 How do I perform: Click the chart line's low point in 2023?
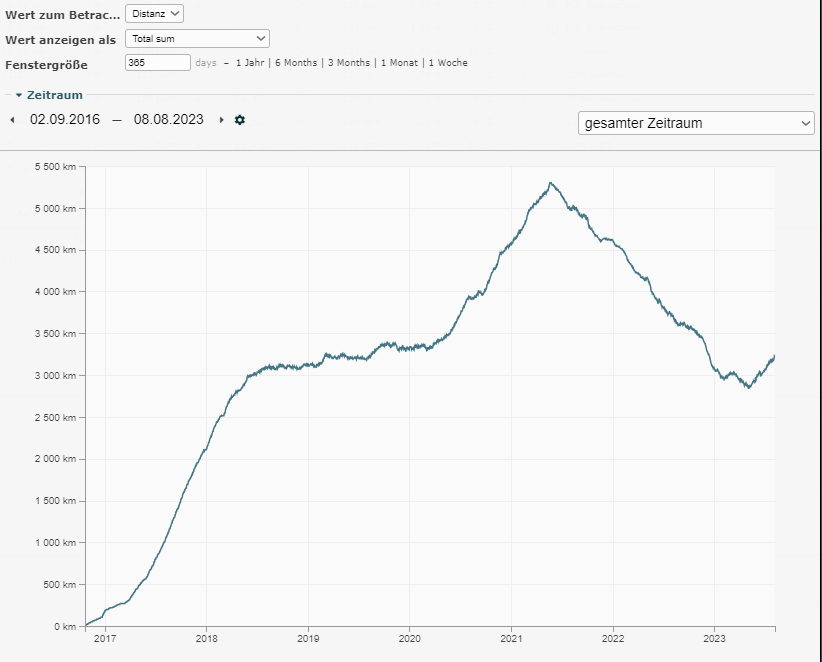(x=747, y=387)
